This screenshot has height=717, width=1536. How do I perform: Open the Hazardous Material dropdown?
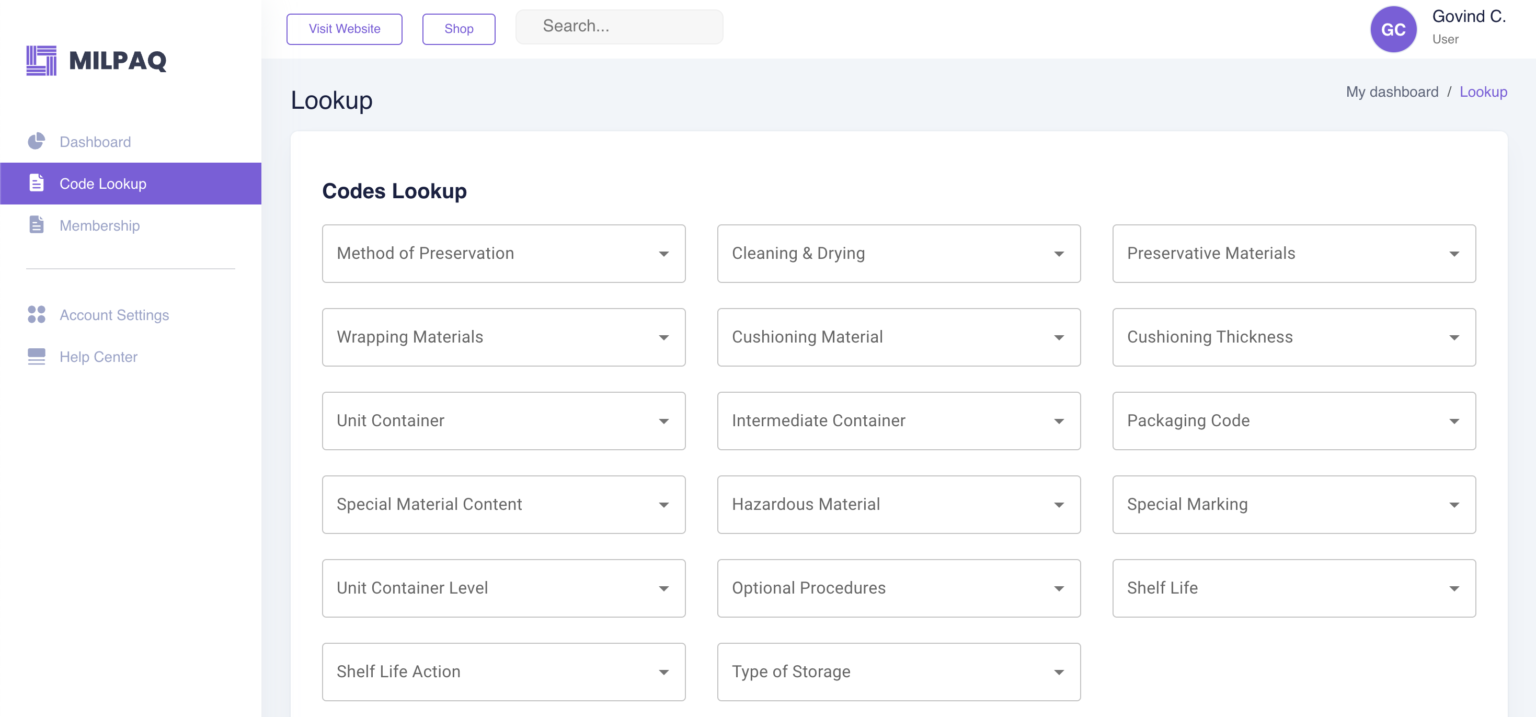pyautogui.click(x=898, y=505)
